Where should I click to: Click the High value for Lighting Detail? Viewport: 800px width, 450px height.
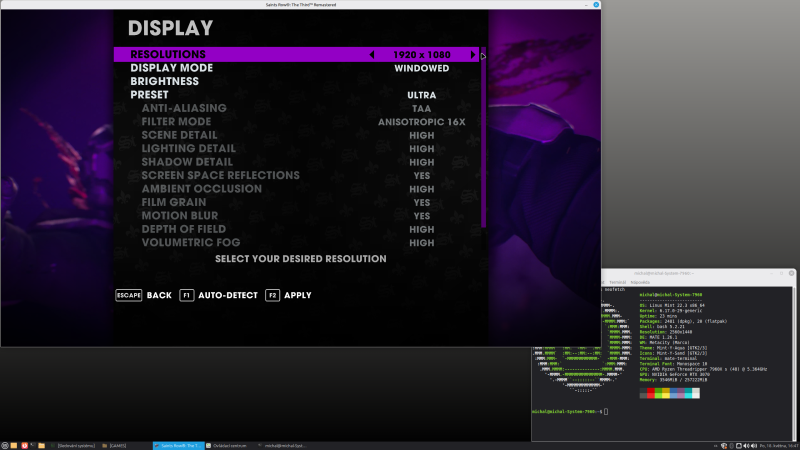click(x=421, y=149)
